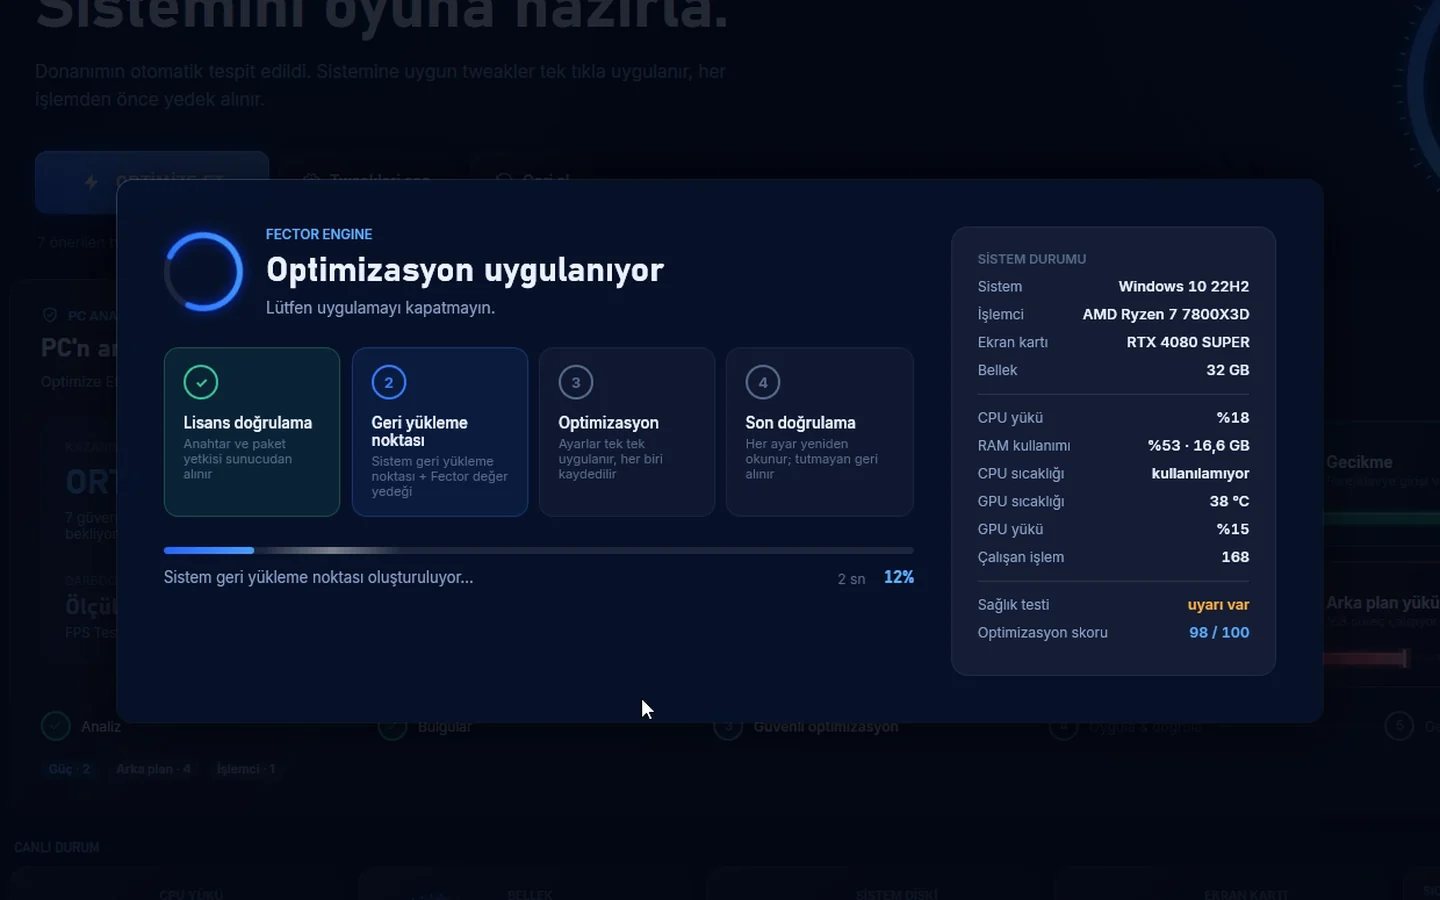Click the 'Son doğrulama' step title
The width and height of the screenshot is (1440, 900).
click(800, 422)
